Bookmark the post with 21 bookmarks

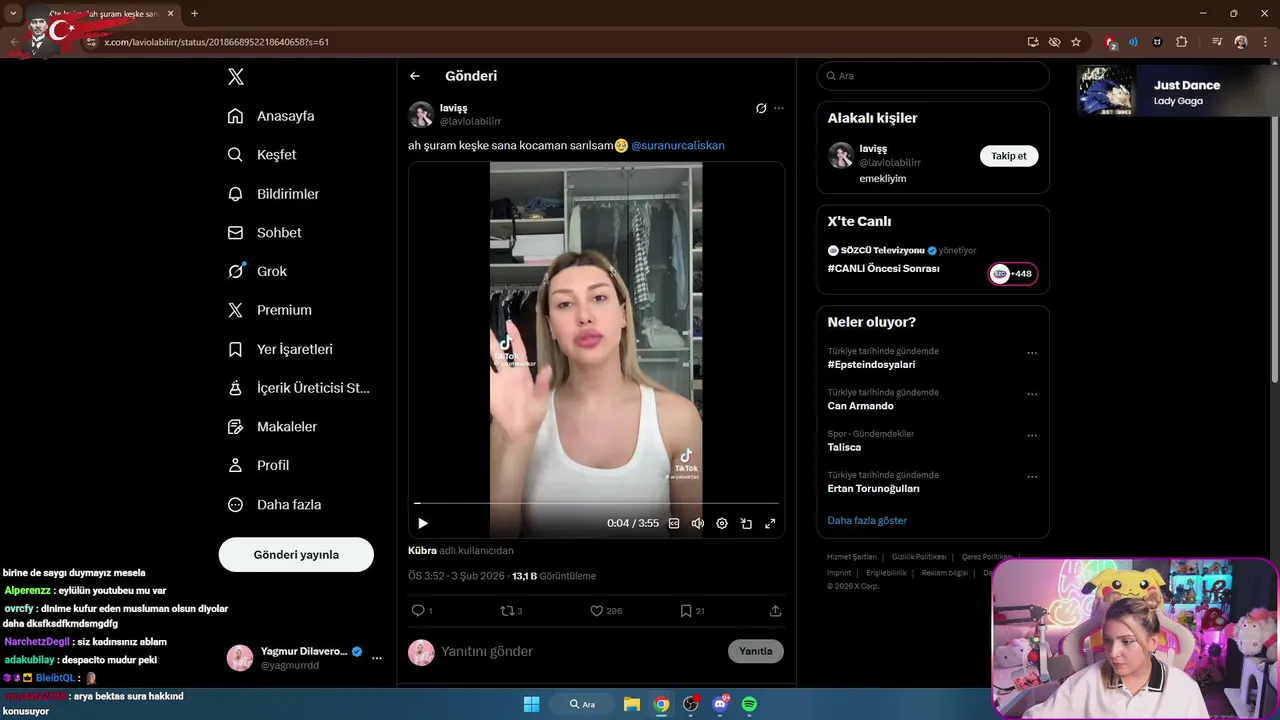click(x=692, y=611)
